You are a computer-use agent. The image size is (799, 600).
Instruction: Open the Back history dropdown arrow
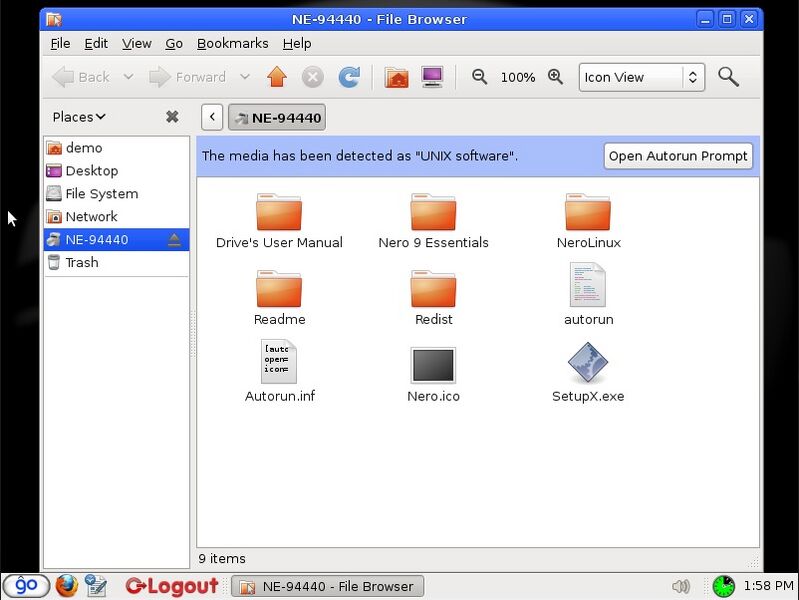pos(128,77)
